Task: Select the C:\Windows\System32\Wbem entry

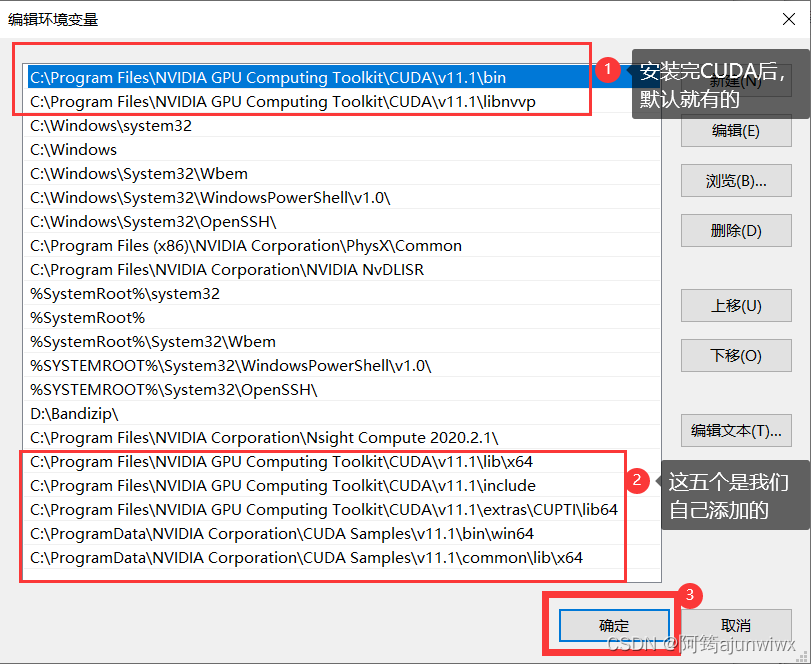Action: [341, 174]
